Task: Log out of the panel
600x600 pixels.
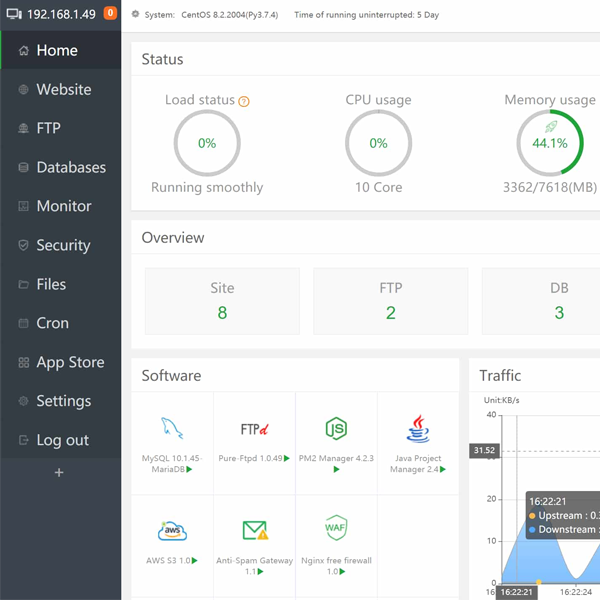Action: click(x=60, y=440)
